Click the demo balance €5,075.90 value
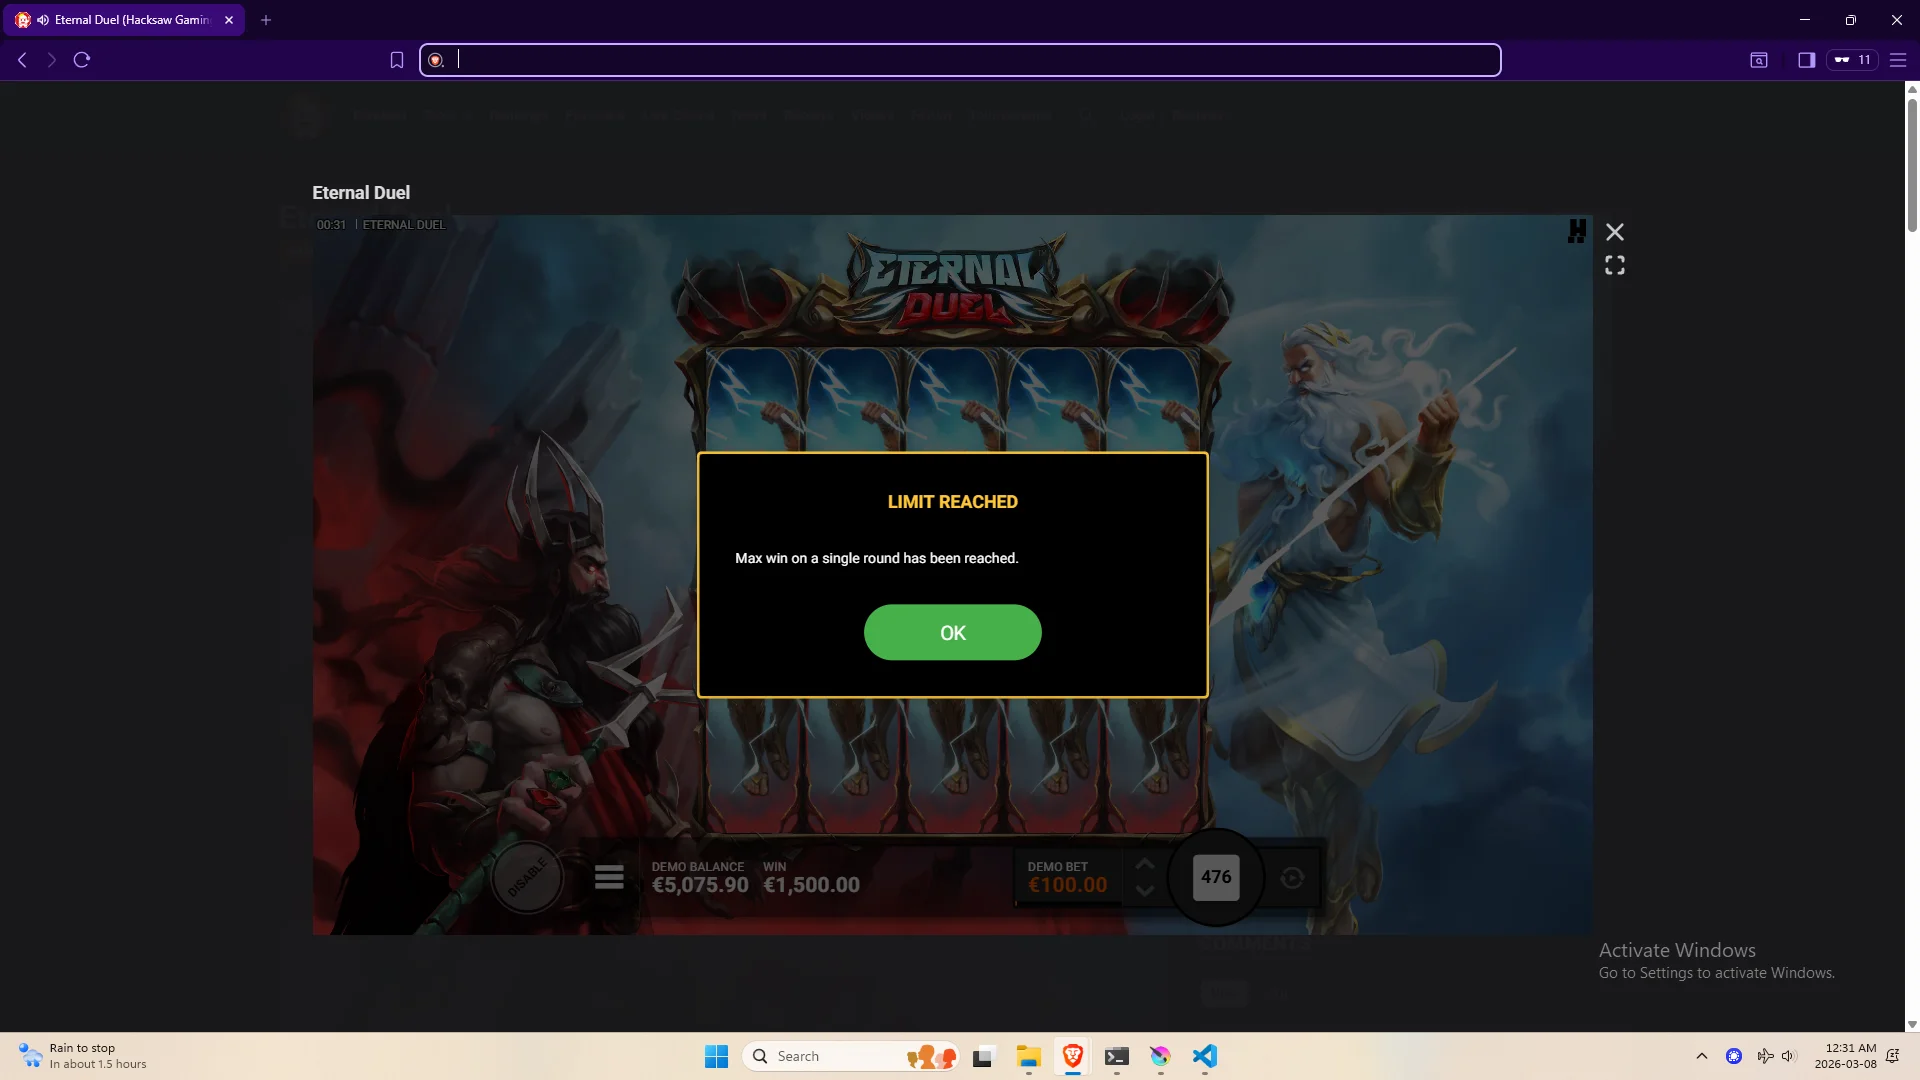 coord(700,885)
